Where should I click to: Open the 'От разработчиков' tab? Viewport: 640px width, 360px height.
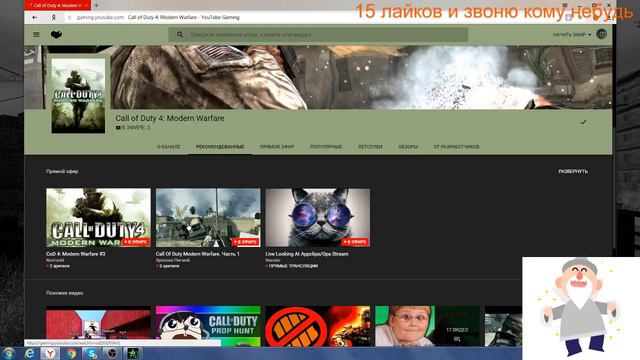(456, 147)
